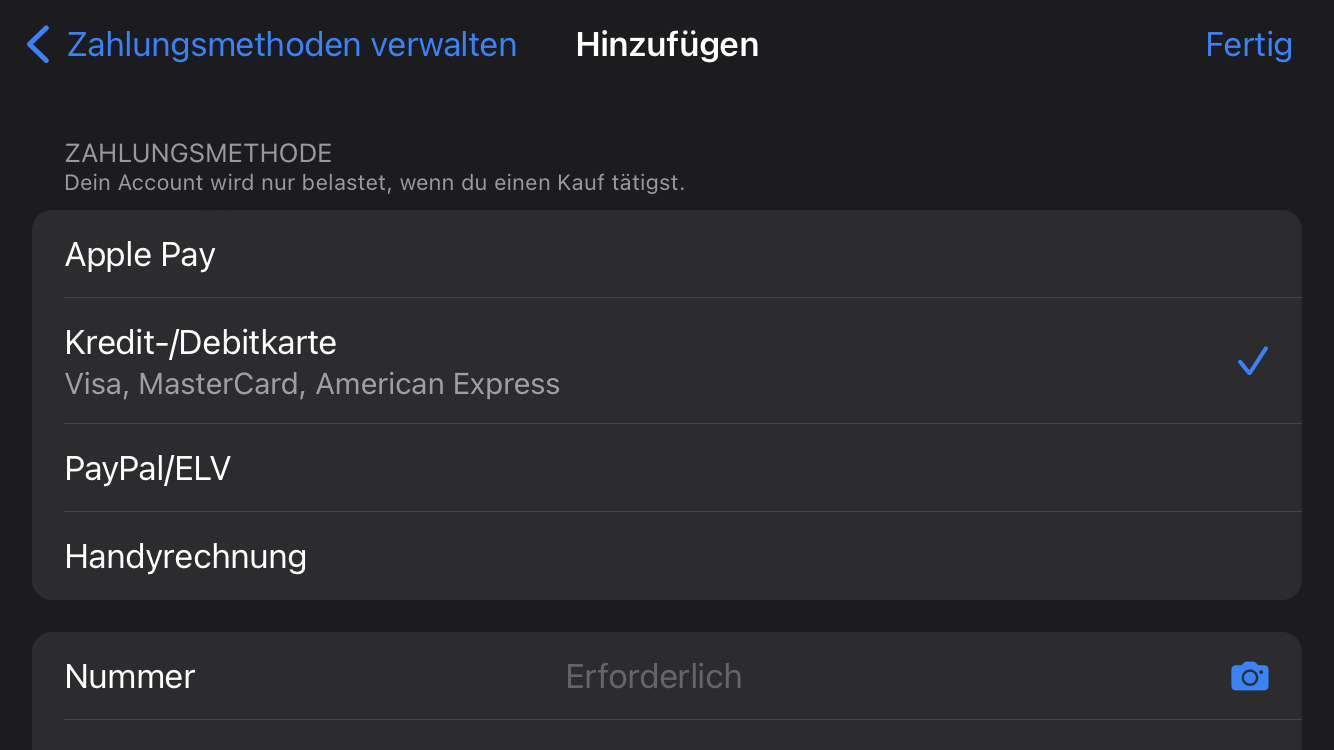The width and height of the screenshot is (1334, 750).
Task: Click American Express text in card subtitle
Action: point(438,385)
